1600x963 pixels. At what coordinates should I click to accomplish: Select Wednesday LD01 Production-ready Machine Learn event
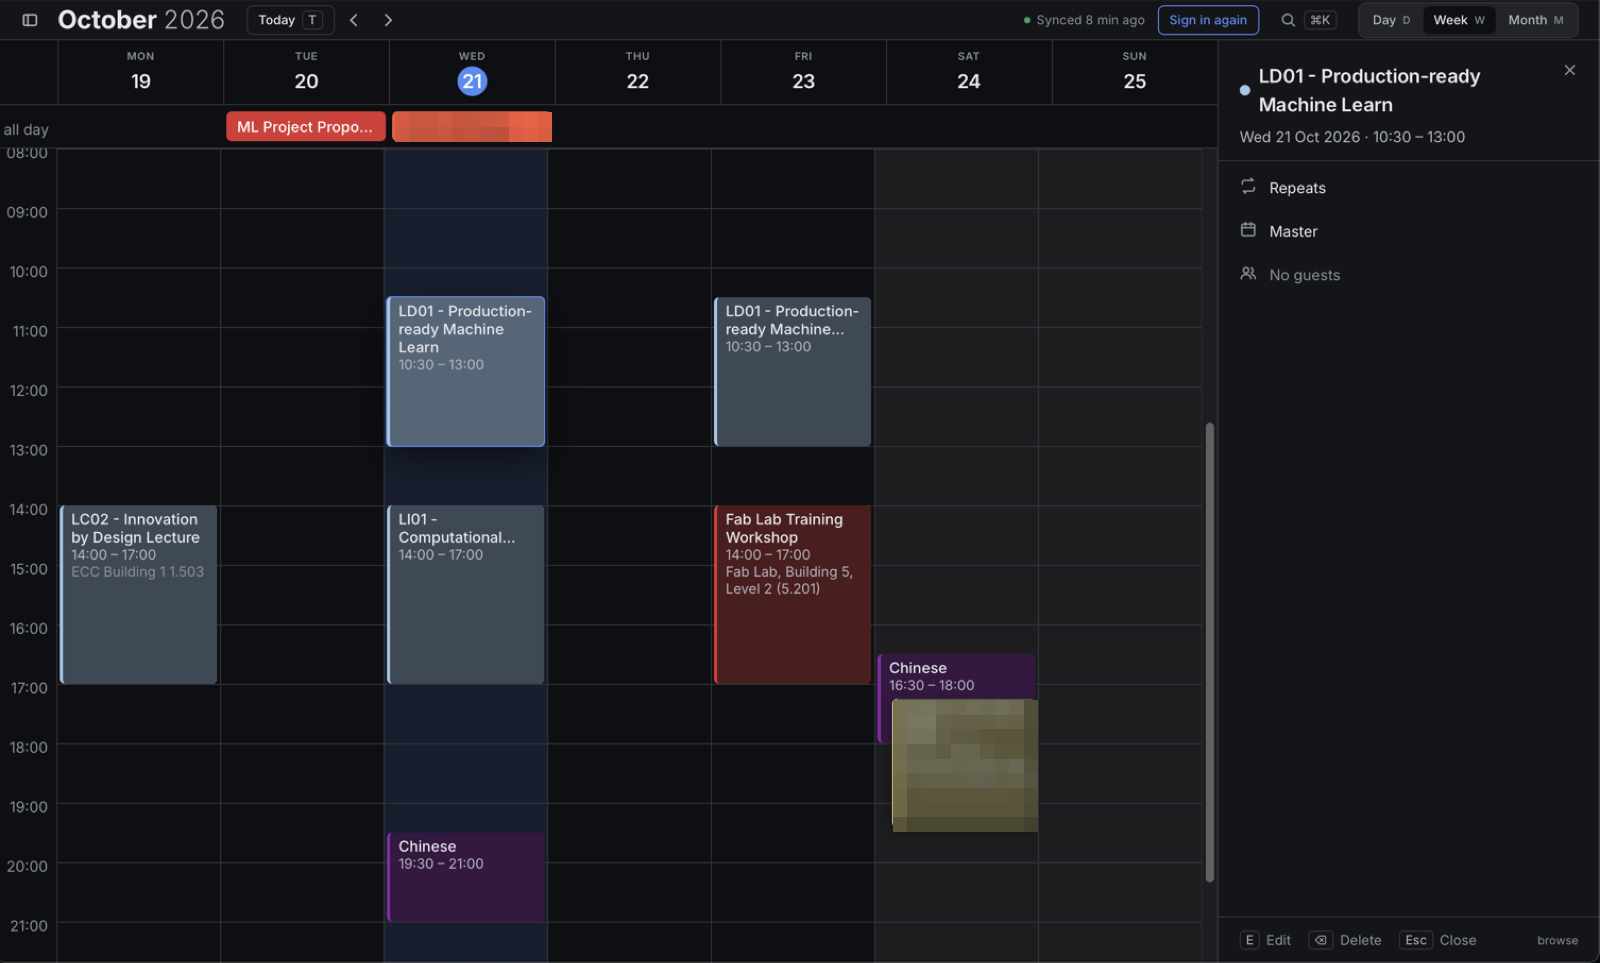pyautogui.click(x=466, y=371)
